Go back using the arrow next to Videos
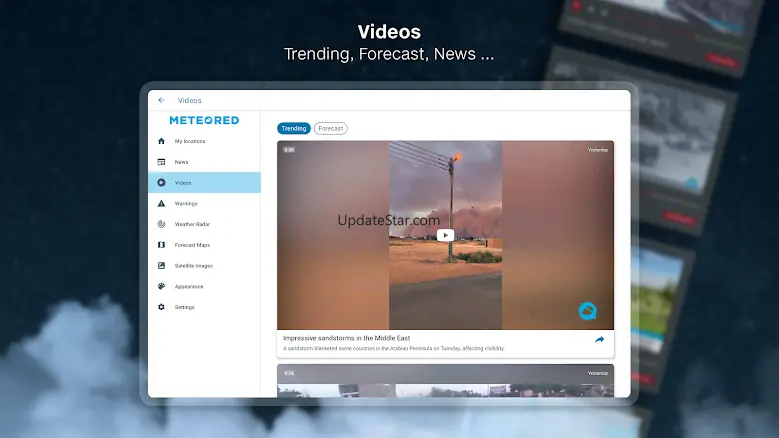 tap(161, 100)
